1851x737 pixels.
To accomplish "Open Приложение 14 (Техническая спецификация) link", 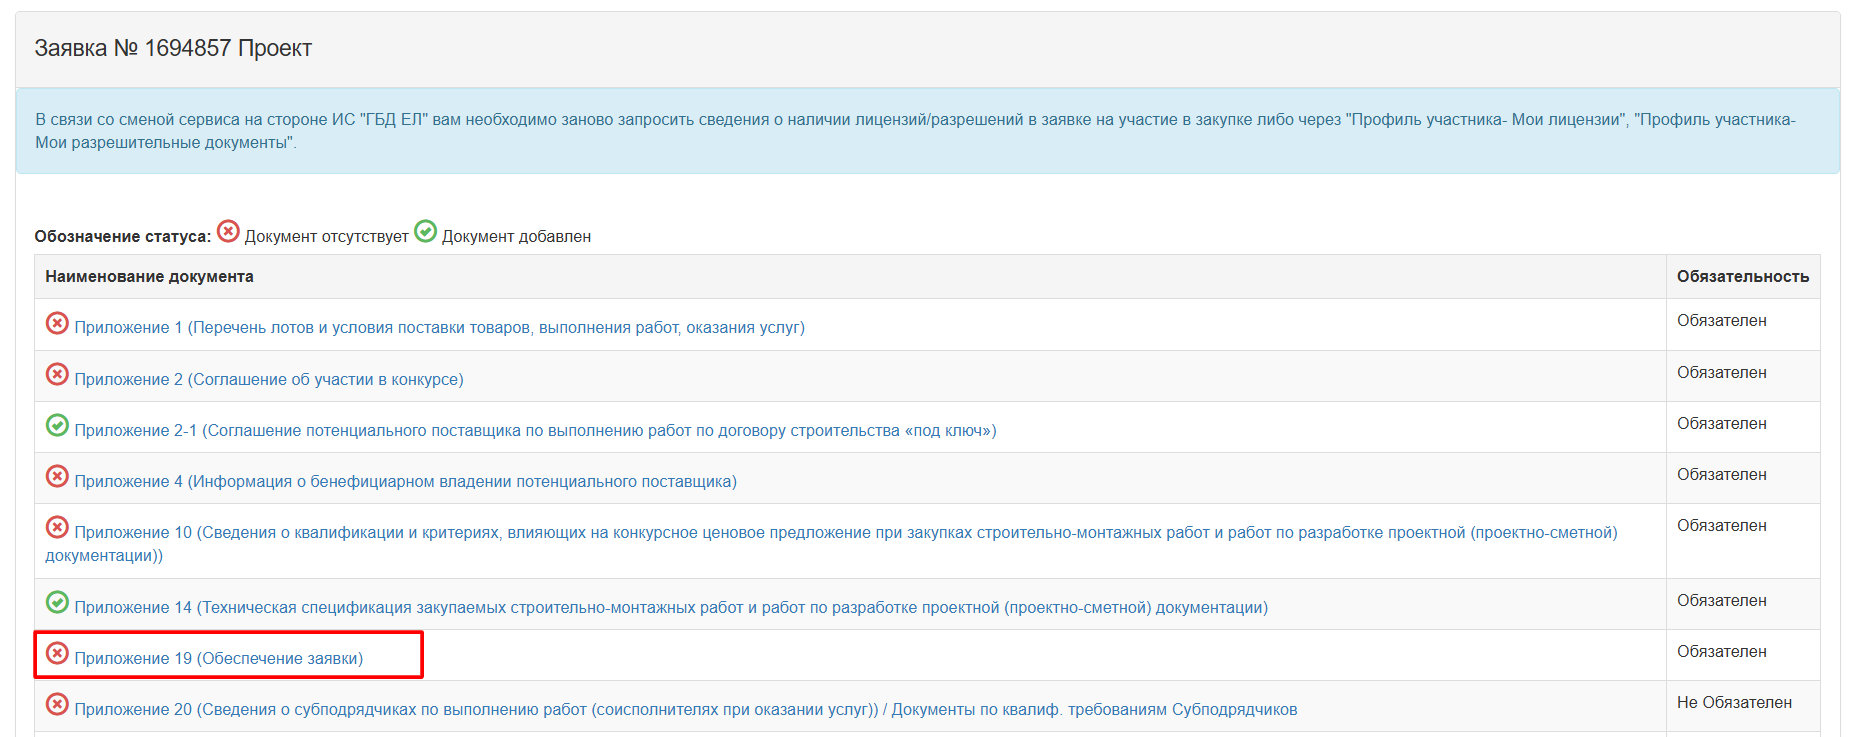I will coord(670,608).
